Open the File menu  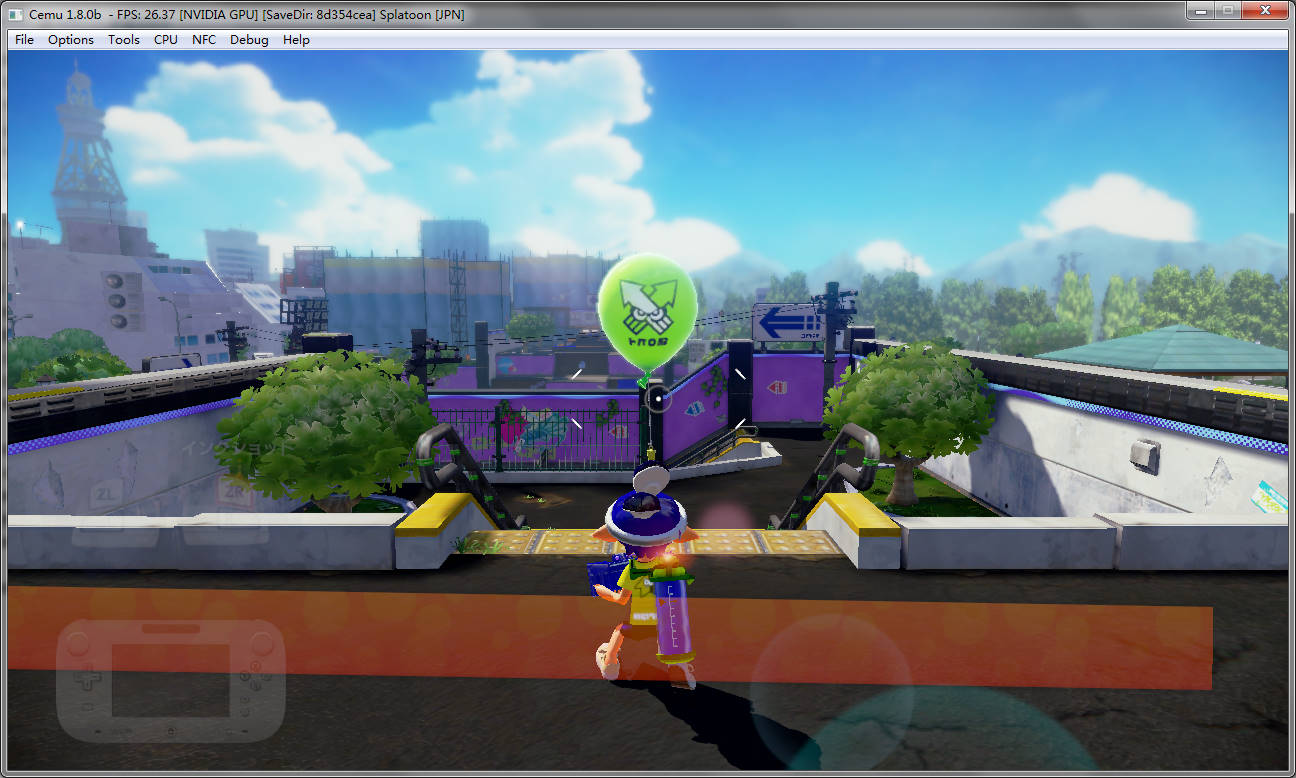point(24,40)
